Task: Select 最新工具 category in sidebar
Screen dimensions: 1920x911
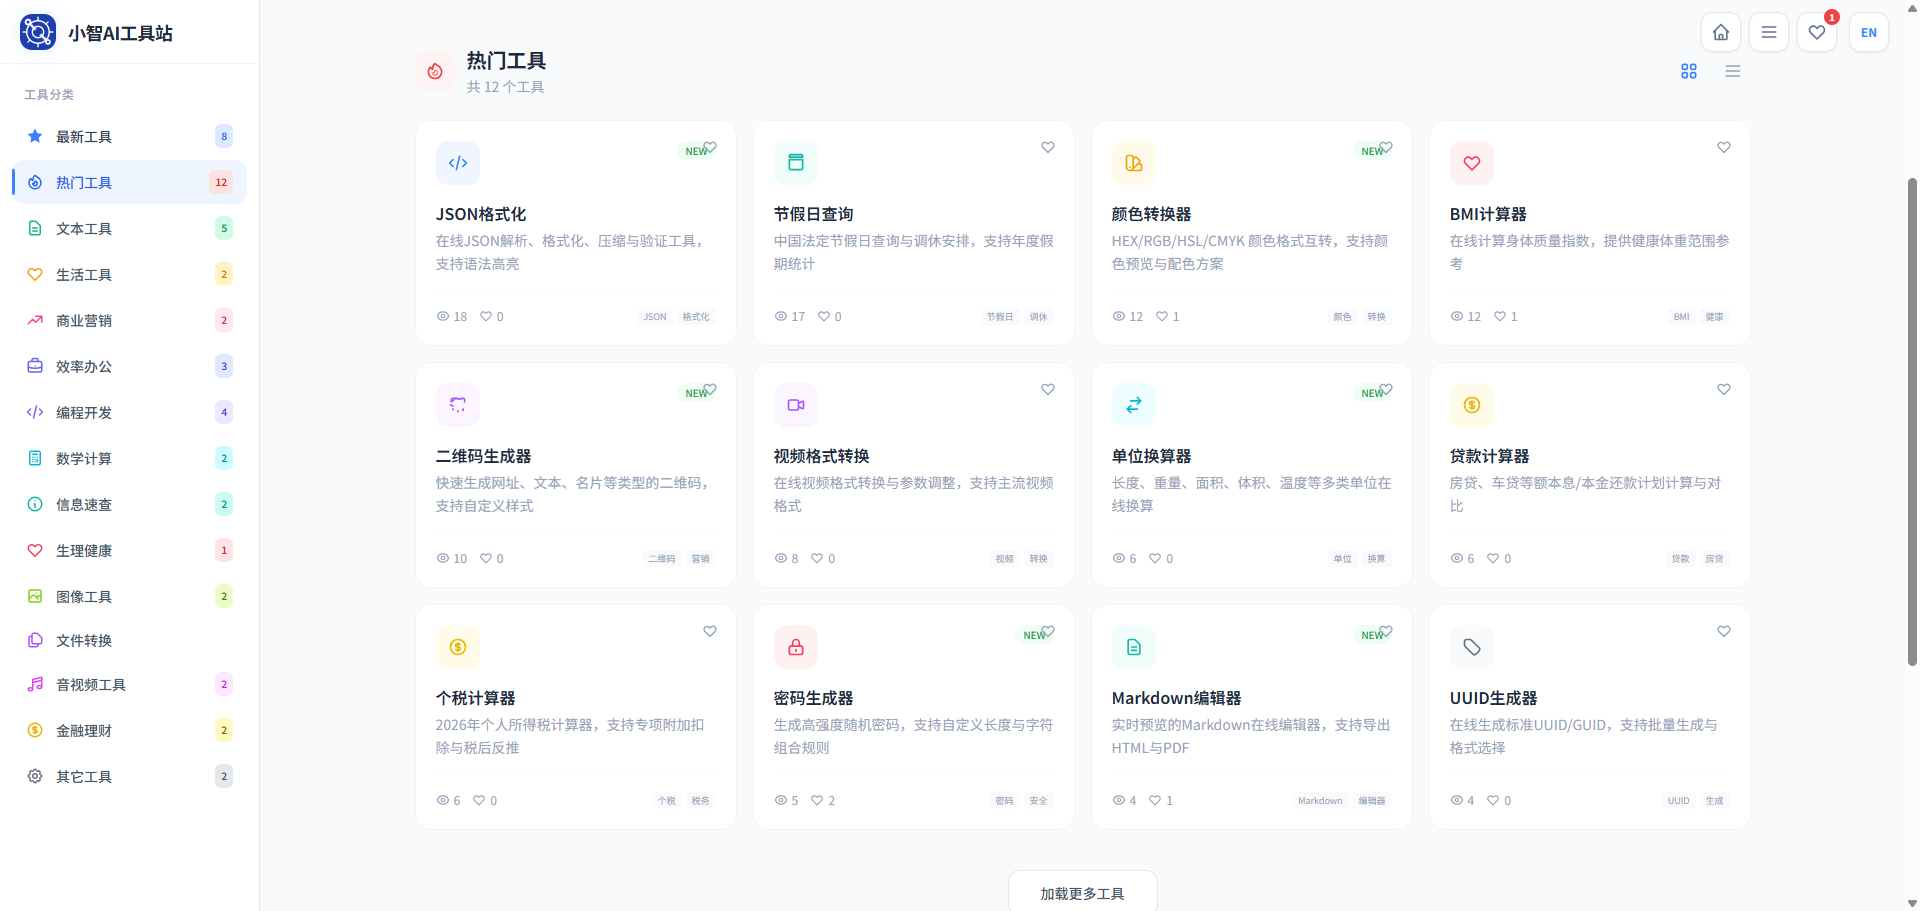Action: 129,136
